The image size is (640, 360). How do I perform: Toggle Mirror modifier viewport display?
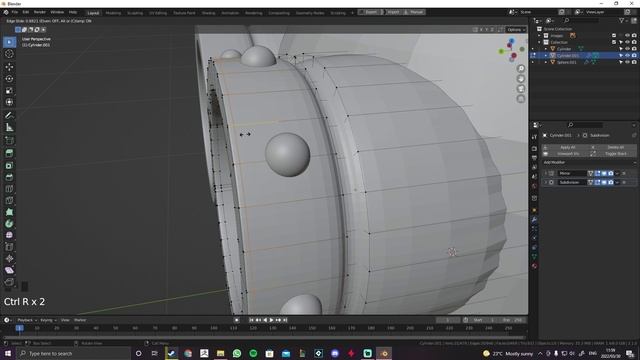(604, 173)
